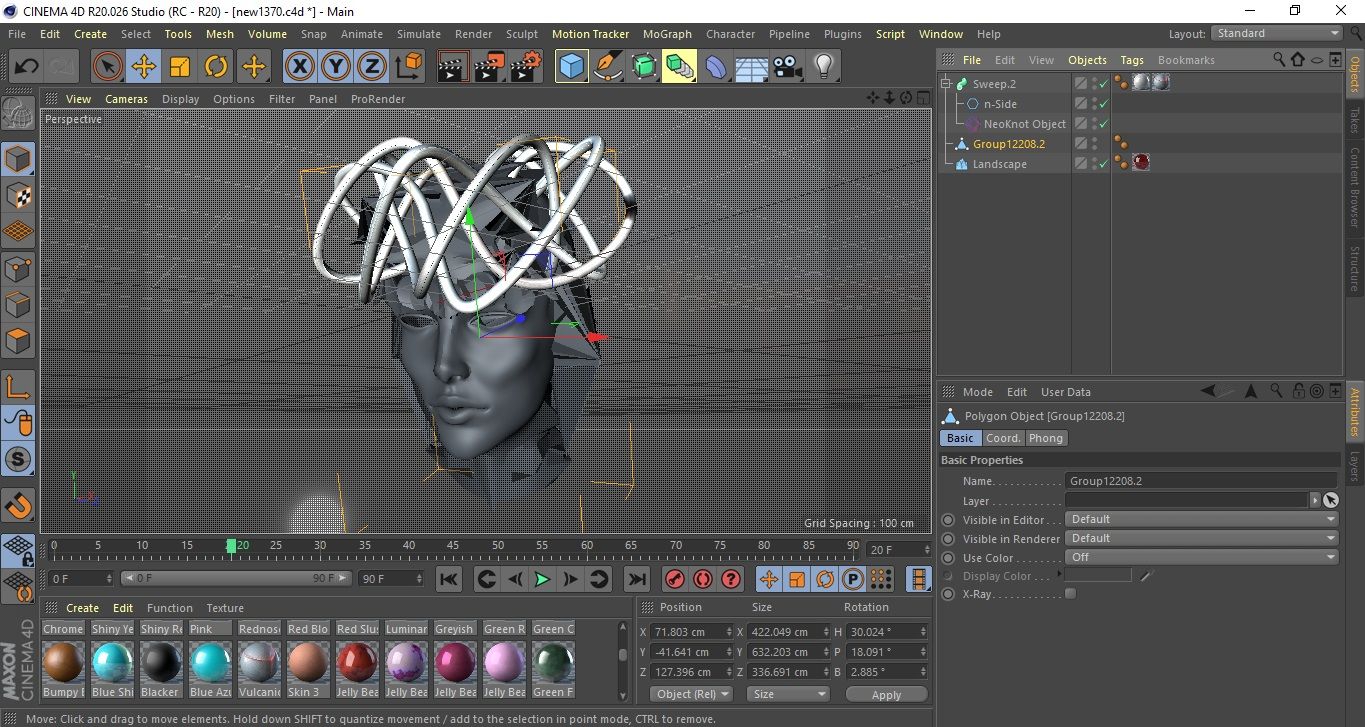This screenshot has height=727, width=1365.
Task: Click Record Active Objects red key button
Action: tap(675, 579)
